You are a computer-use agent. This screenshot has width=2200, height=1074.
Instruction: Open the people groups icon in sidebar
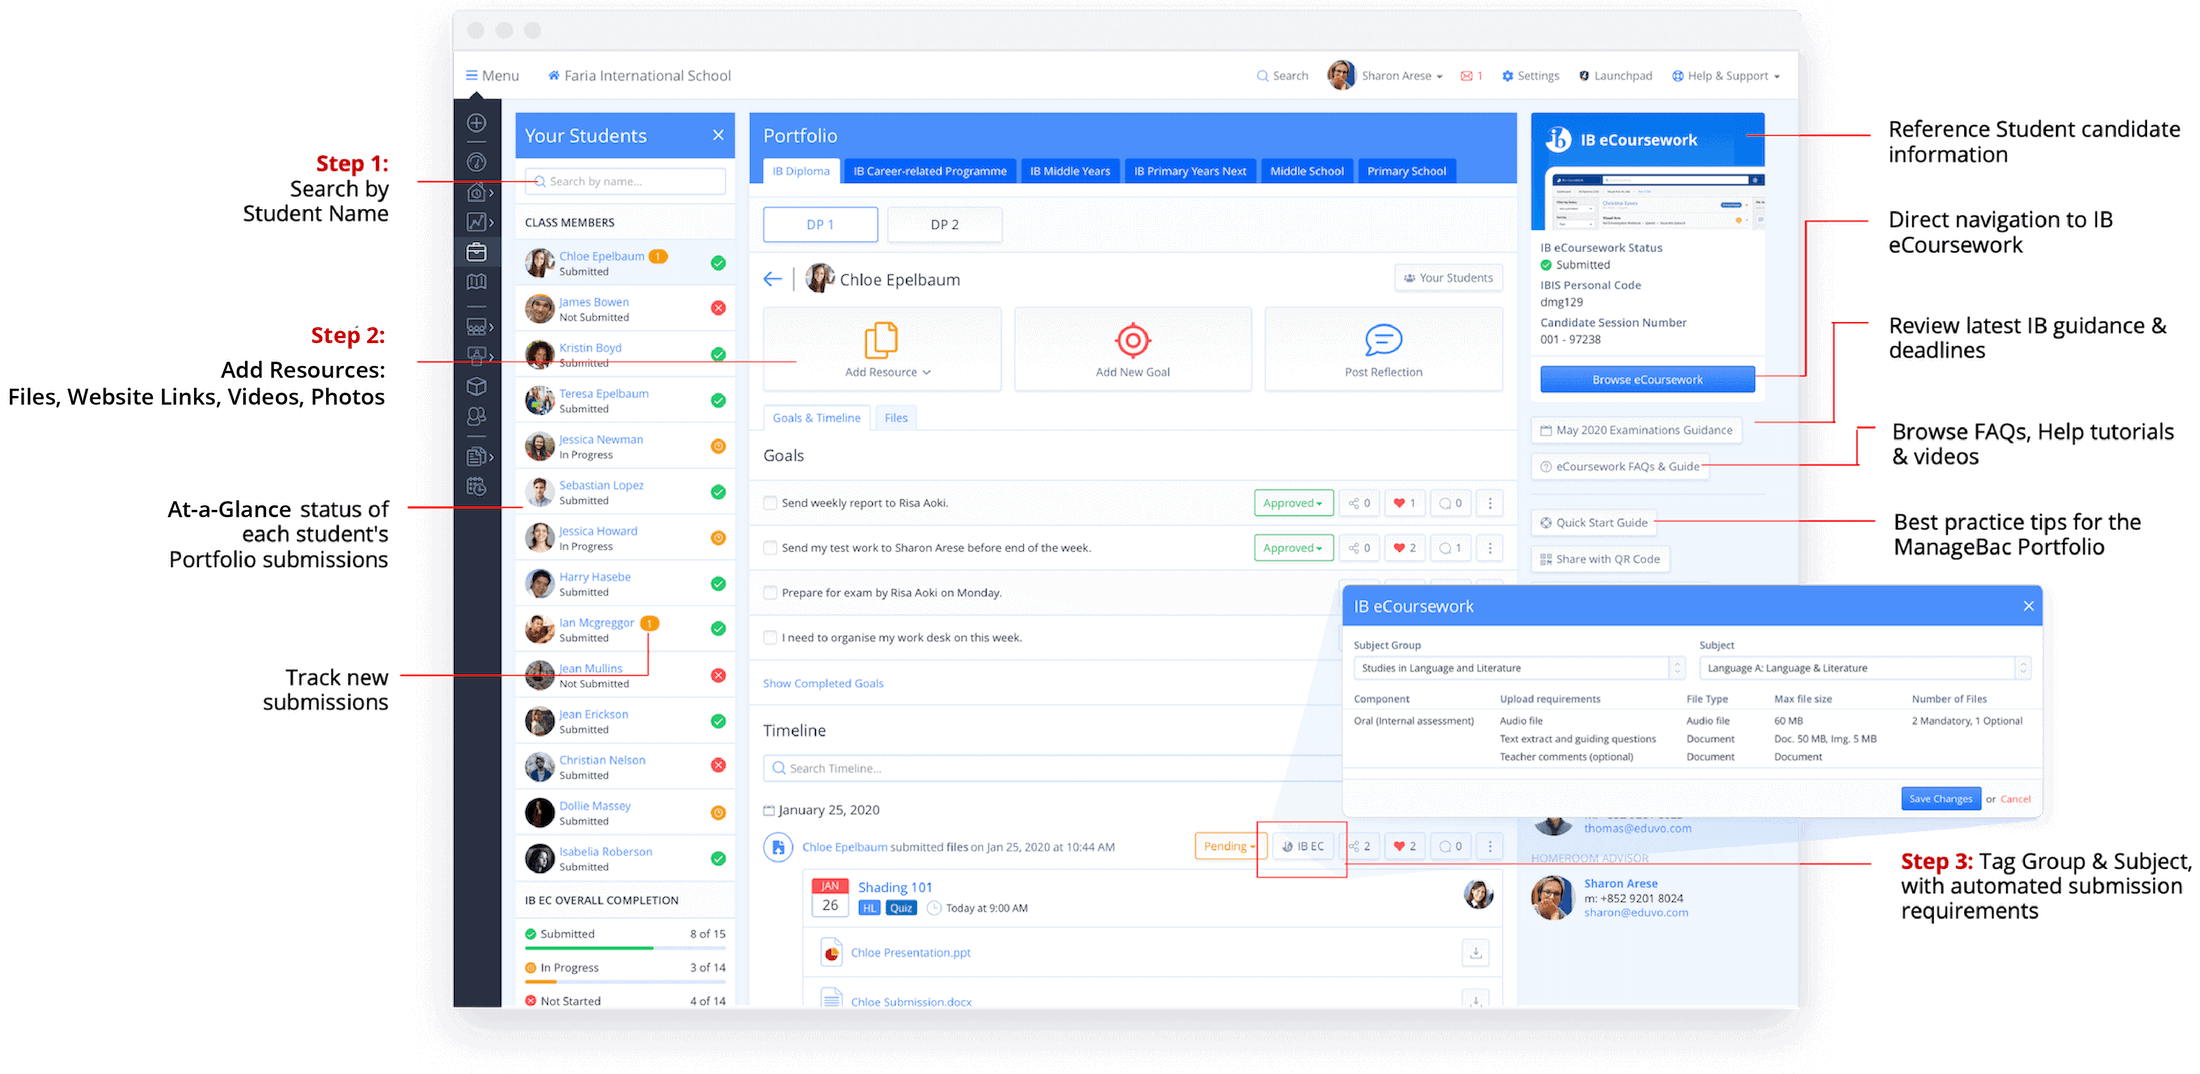point(477,416)
